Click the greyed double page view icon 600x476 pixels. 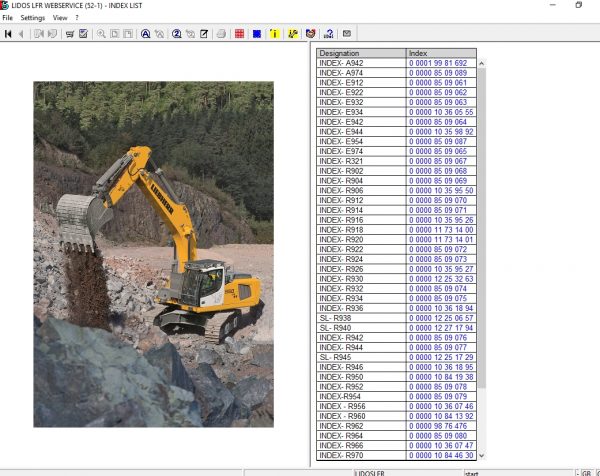[x=128, y=34]
